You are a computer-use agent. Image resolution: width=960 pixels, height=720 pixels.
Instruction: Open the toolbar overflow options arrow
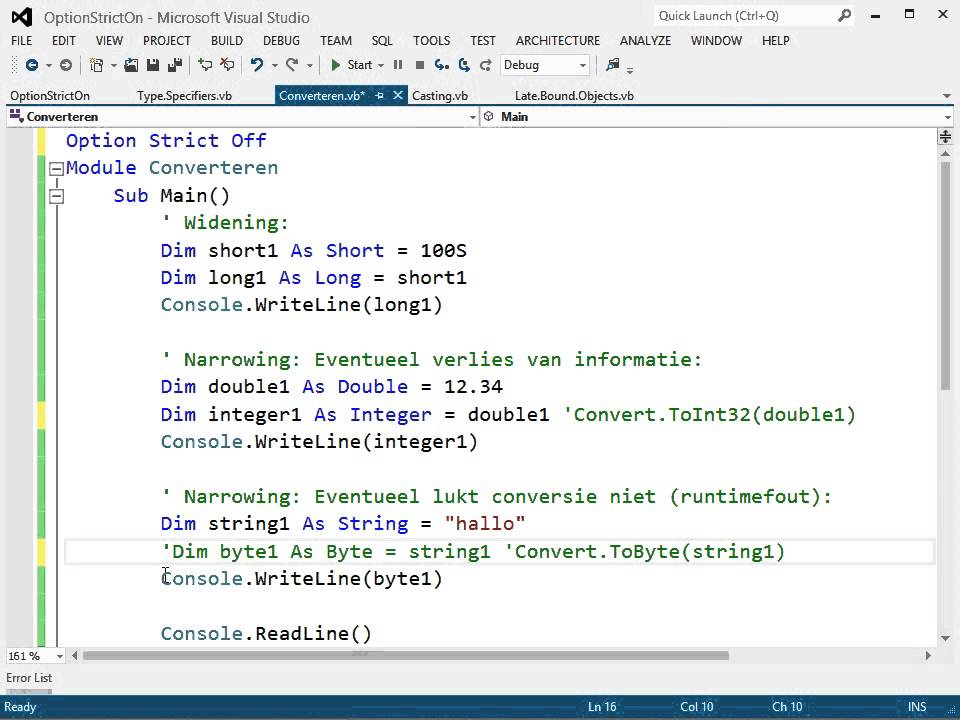coord(630,70)
